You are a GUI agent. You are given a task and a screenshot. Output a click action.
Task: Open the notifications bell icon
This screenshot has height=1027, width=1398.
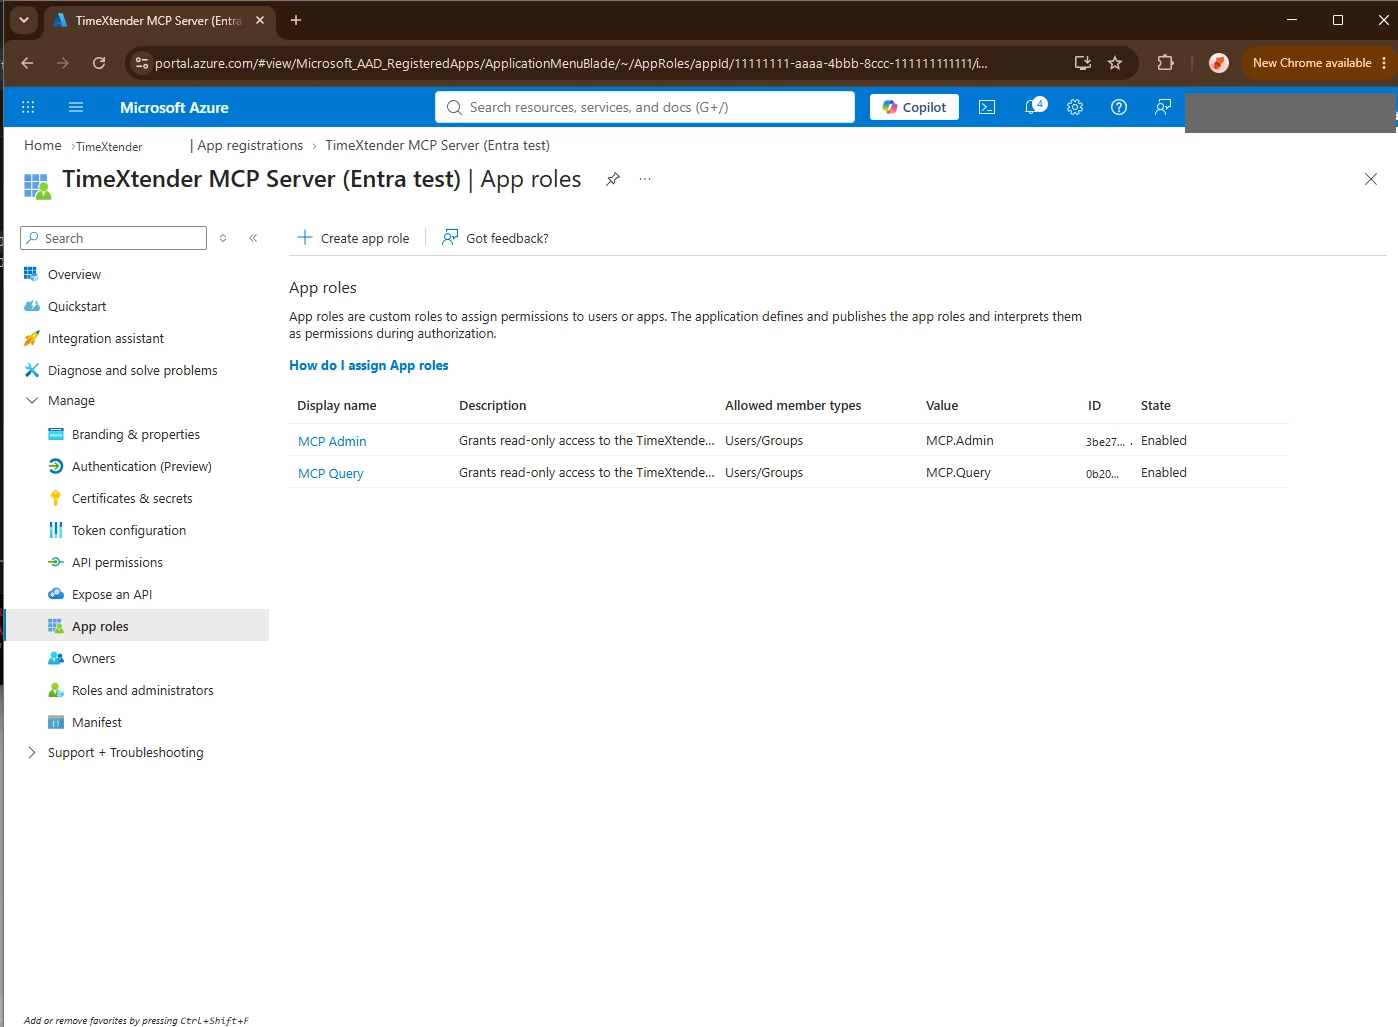tap(1033, 107)
